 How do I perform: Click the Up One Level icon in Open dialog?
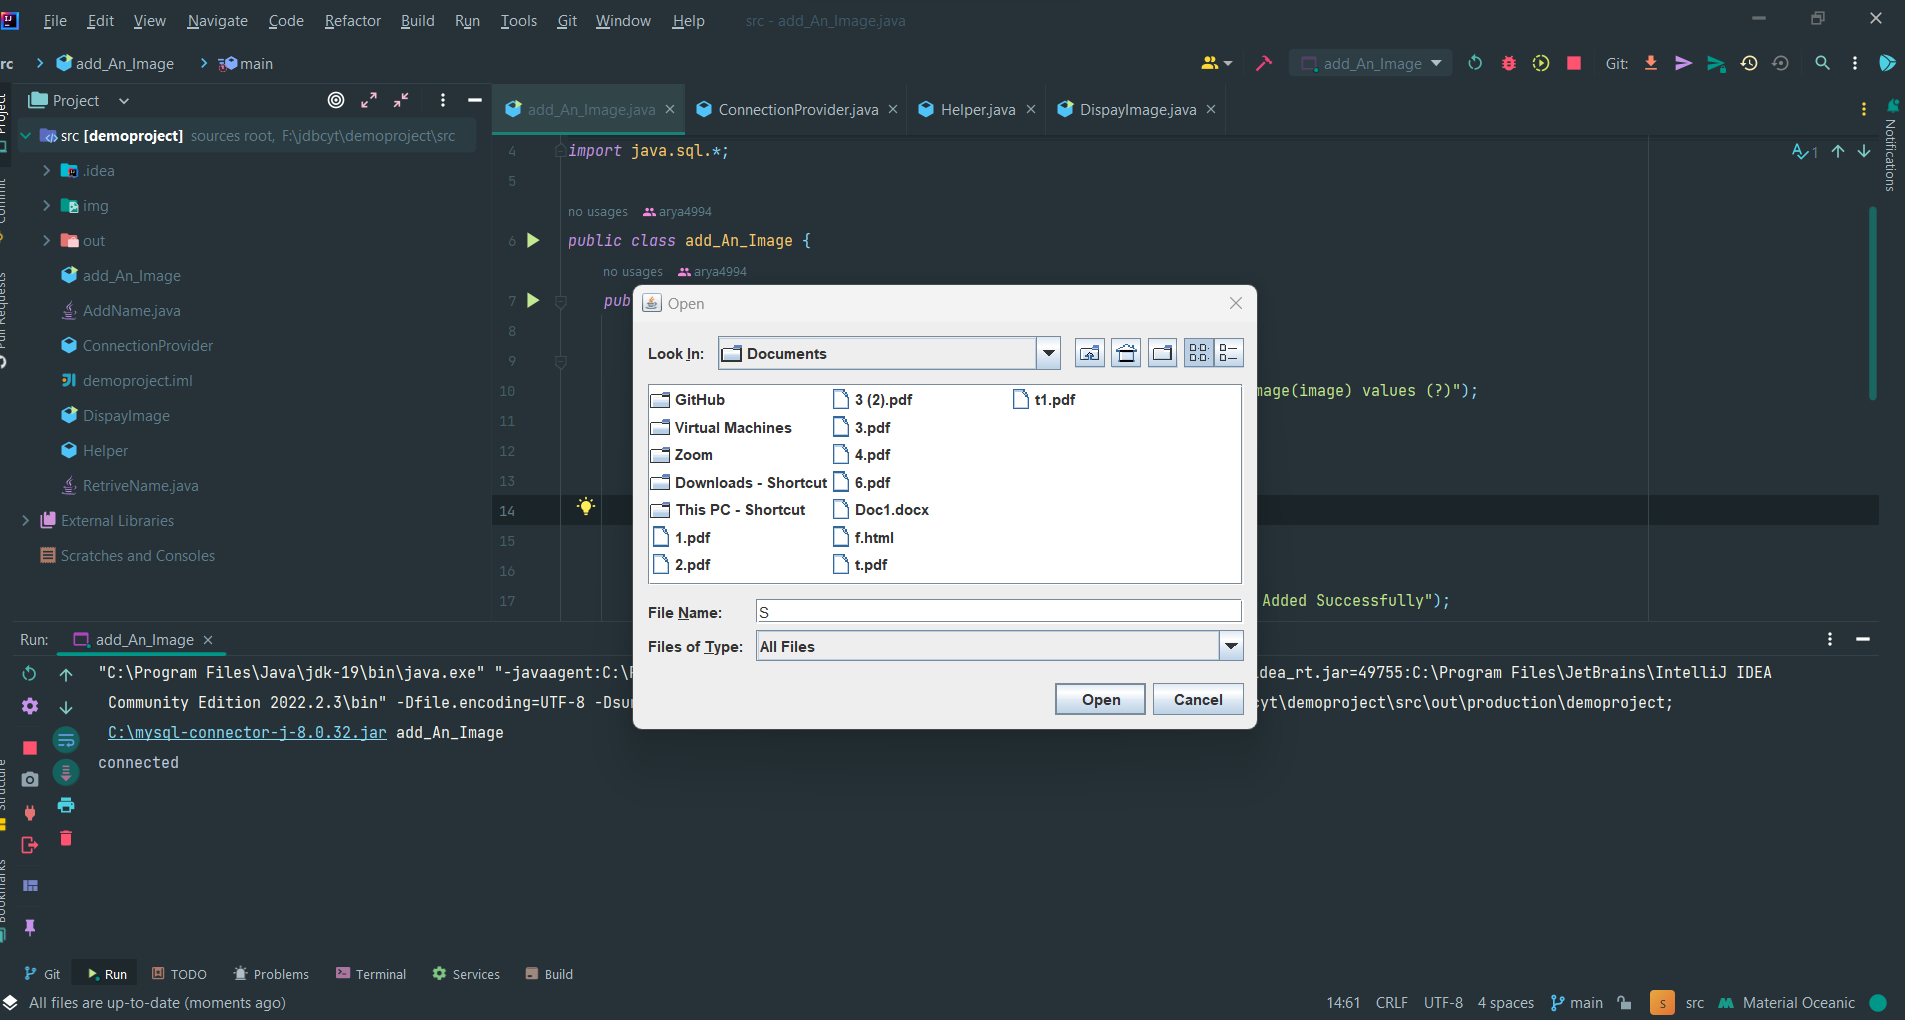tap(1089, 353)
